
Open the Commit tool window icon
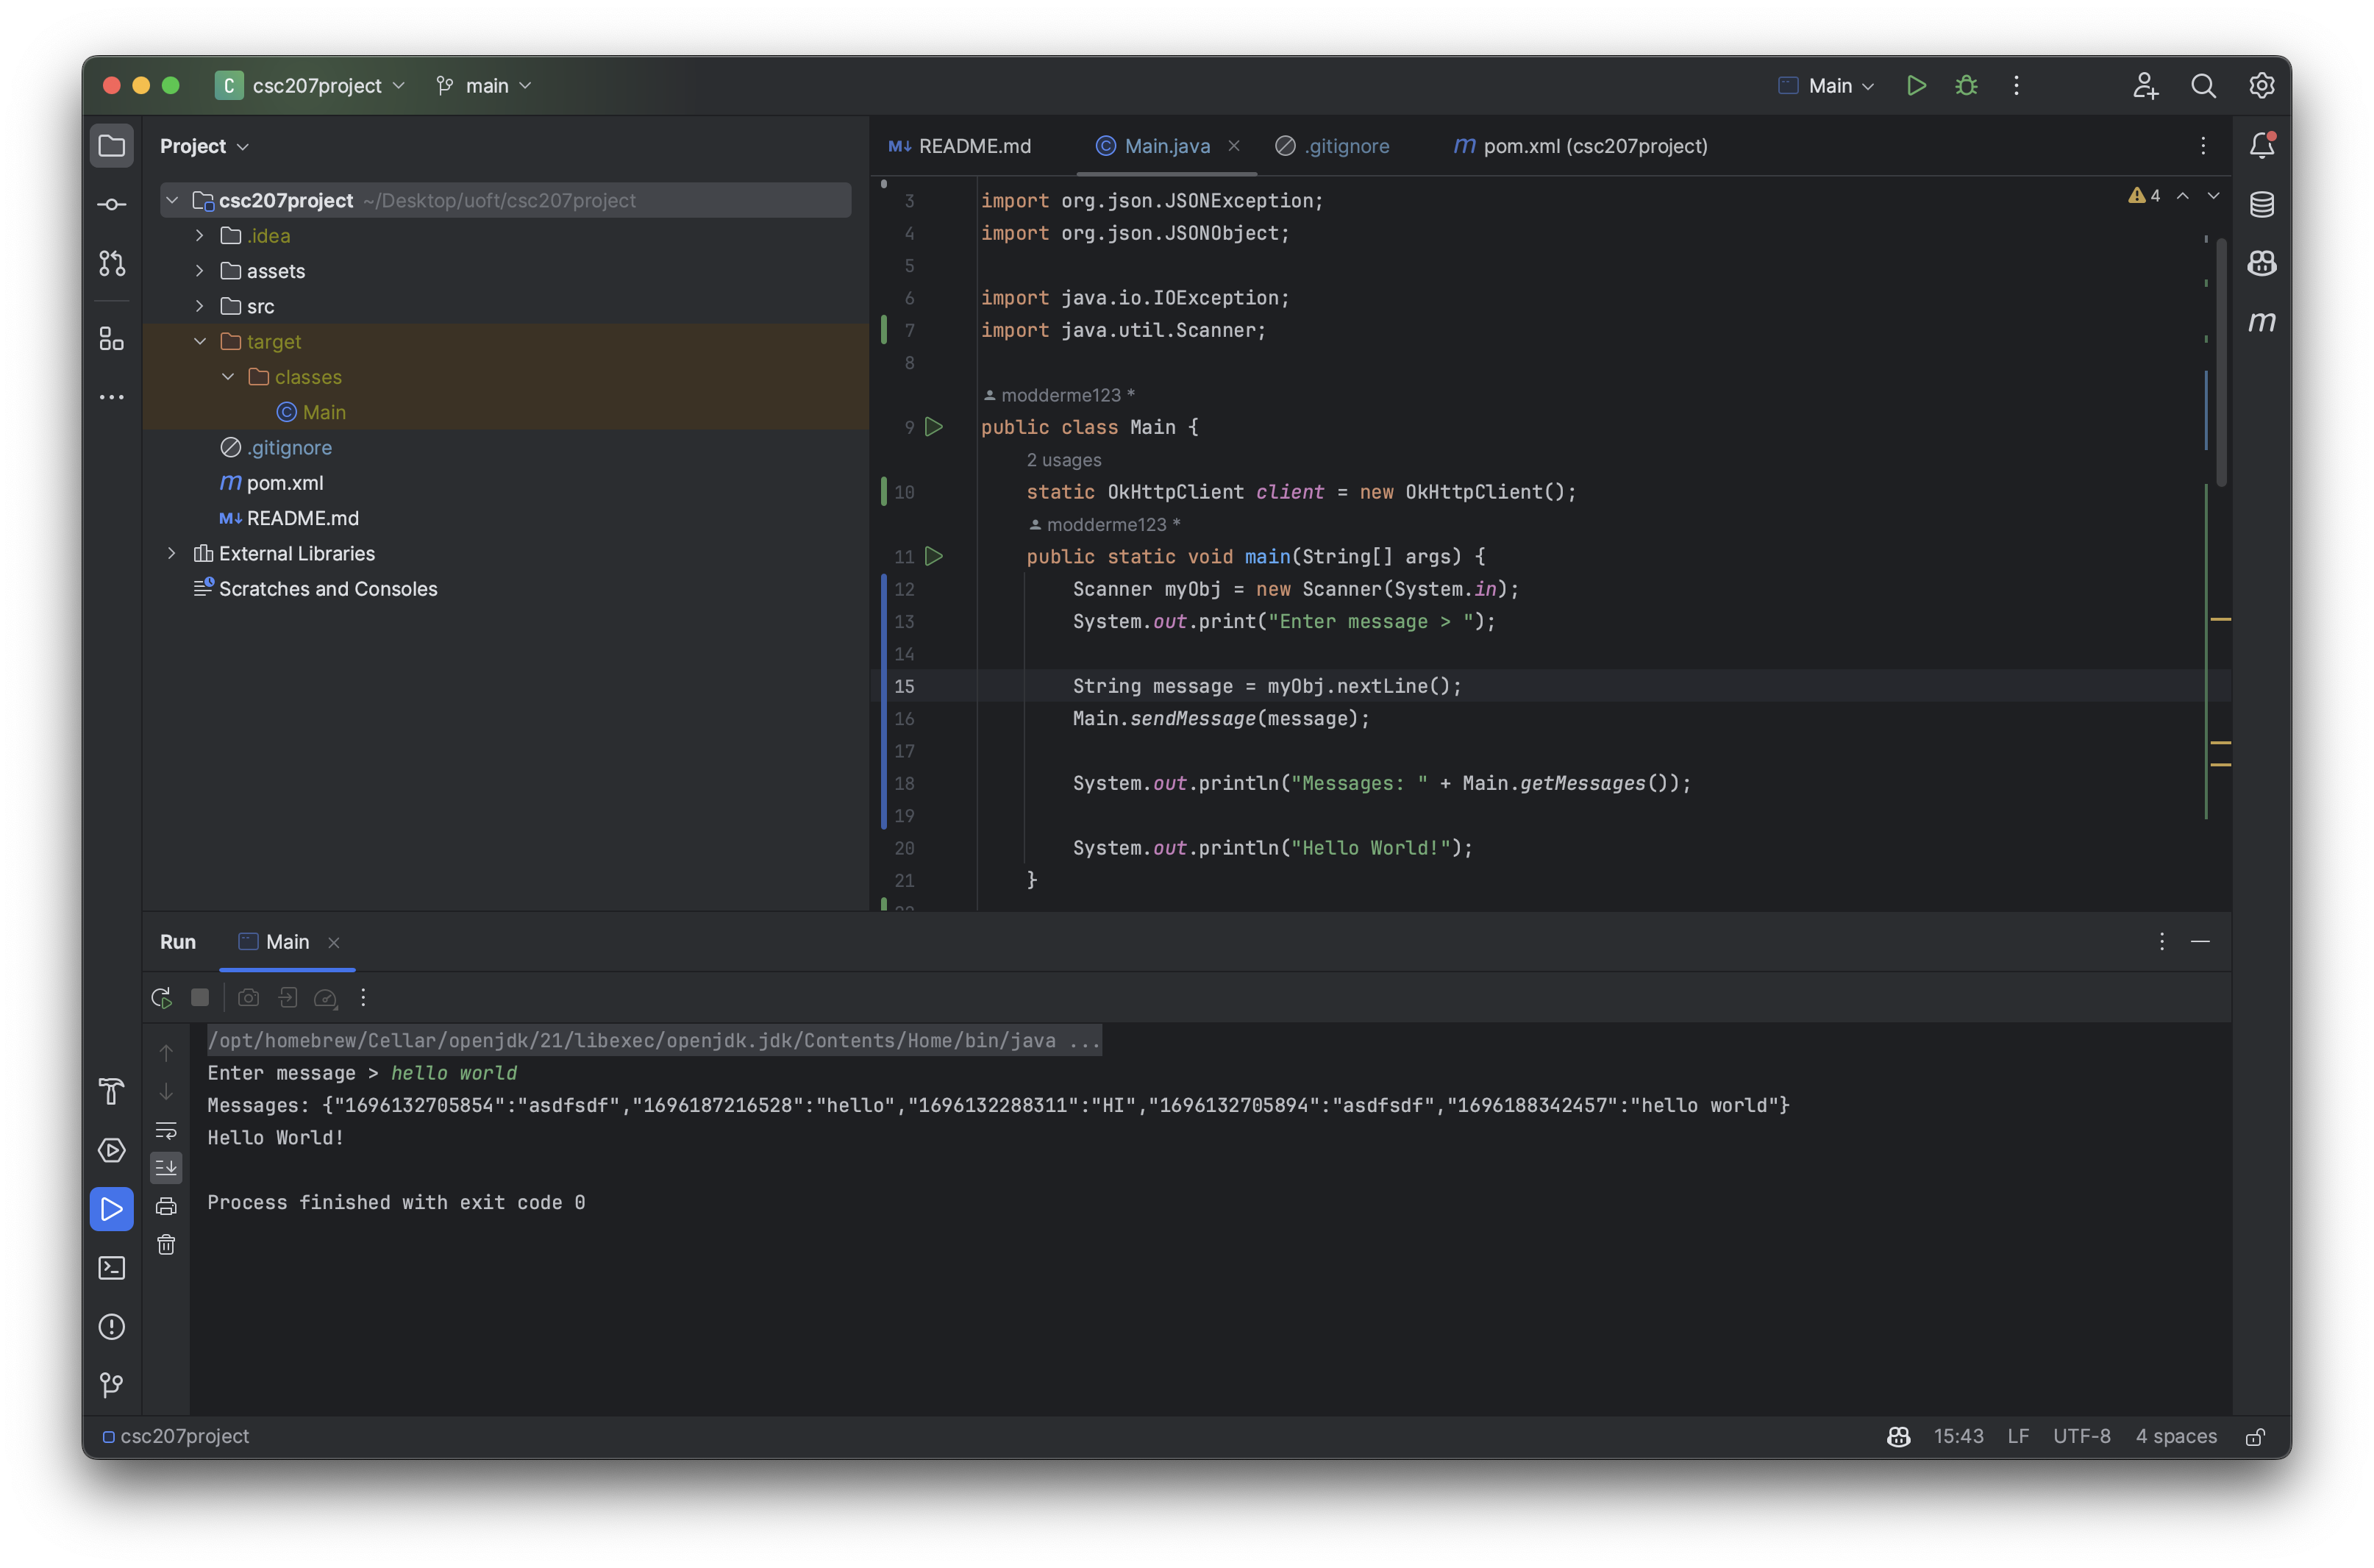111,205
